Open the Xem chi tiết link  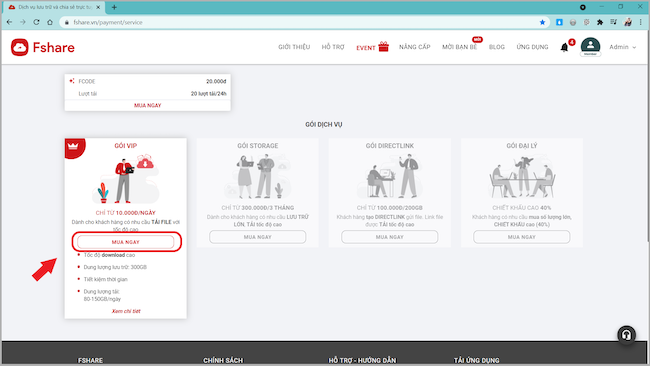tap(126, 311)
